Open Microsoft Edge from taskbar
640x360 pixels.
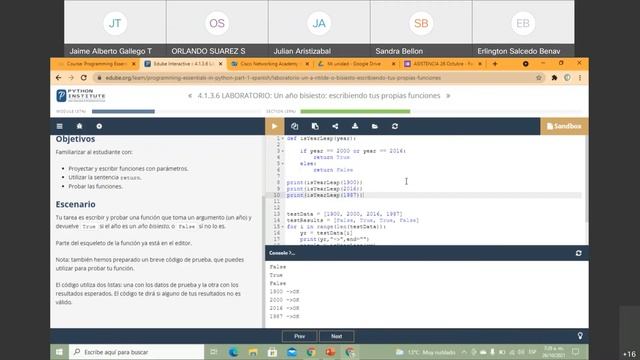233,352
